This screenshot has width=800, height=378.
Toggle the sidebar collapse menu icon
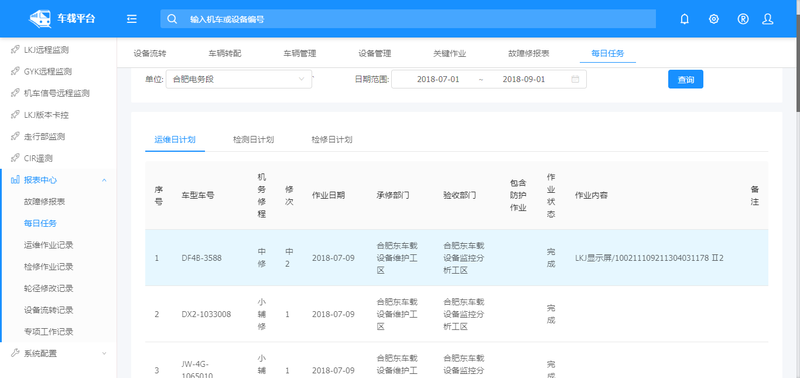[x=132, y=19]
